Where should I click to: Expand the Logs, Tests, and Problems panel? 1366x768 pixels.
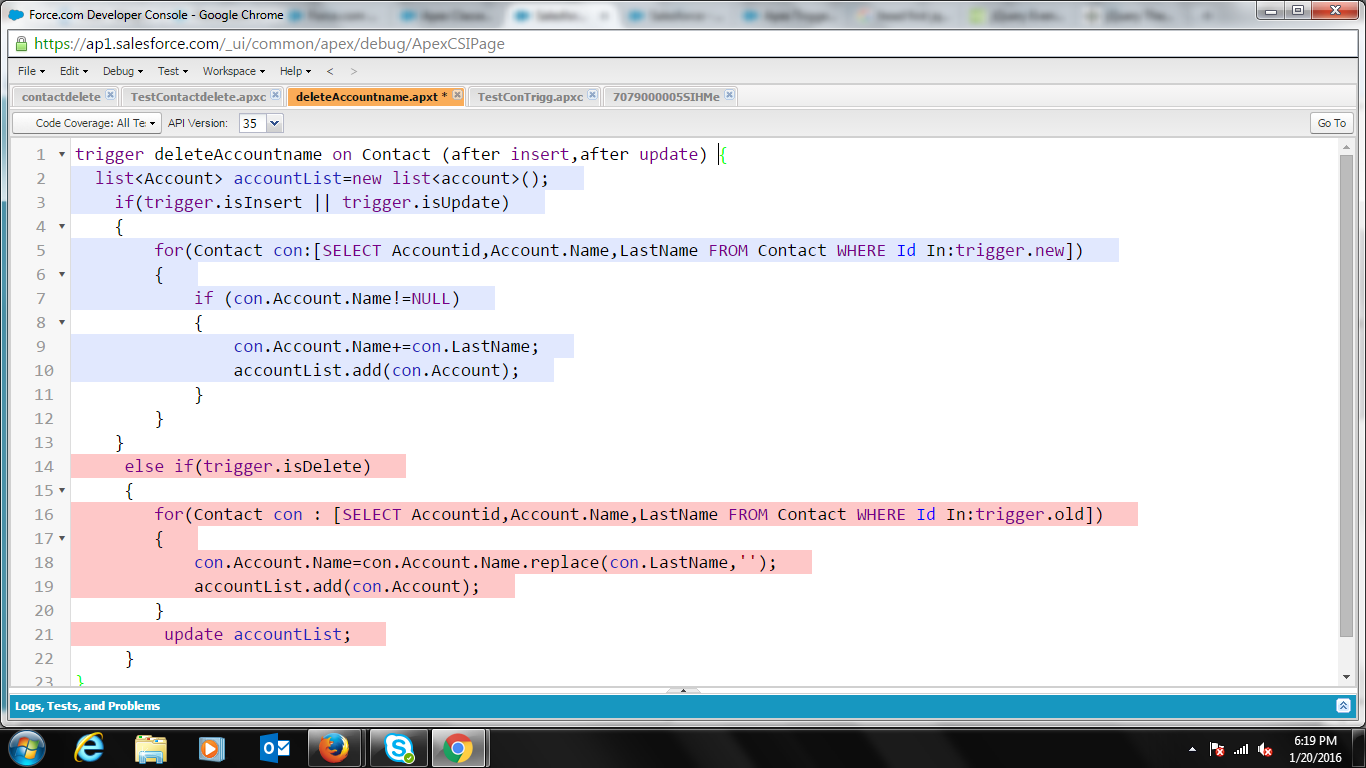click(x=1343, y=706)
